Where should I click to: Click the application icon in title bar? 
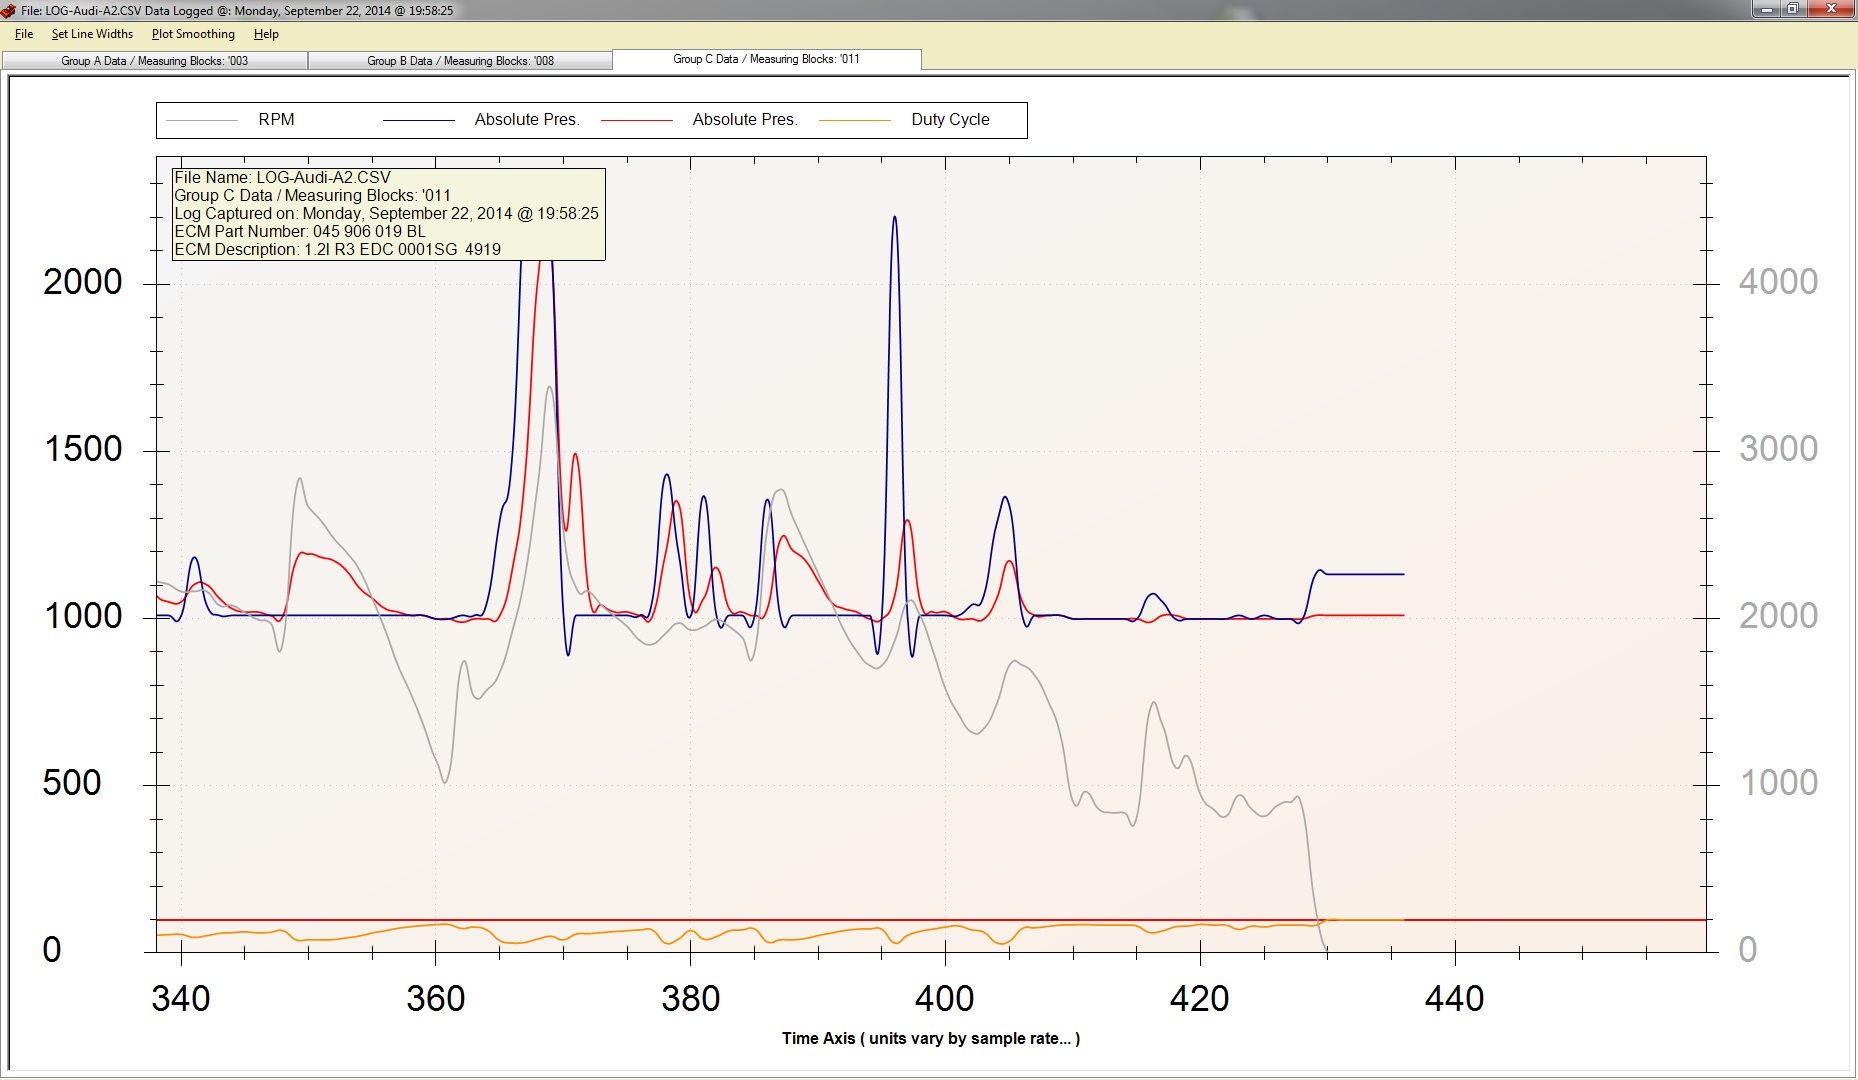pyautogui.click(x=9, y=10)
